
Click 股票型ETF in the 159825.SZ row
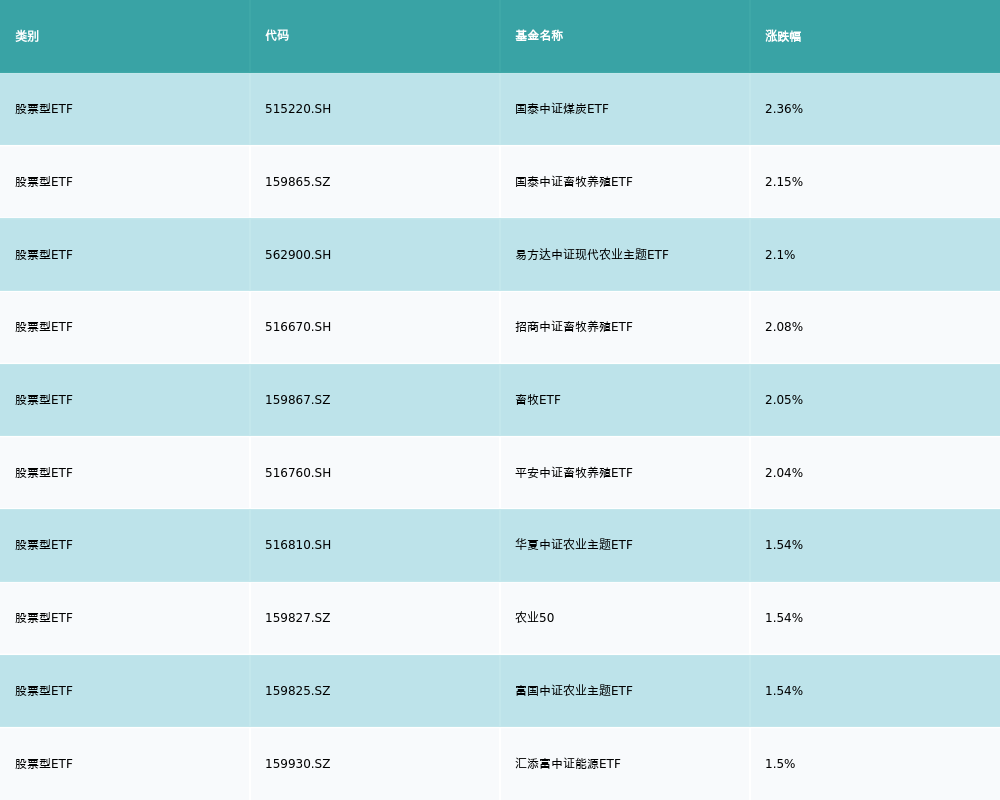pos(44,691)
